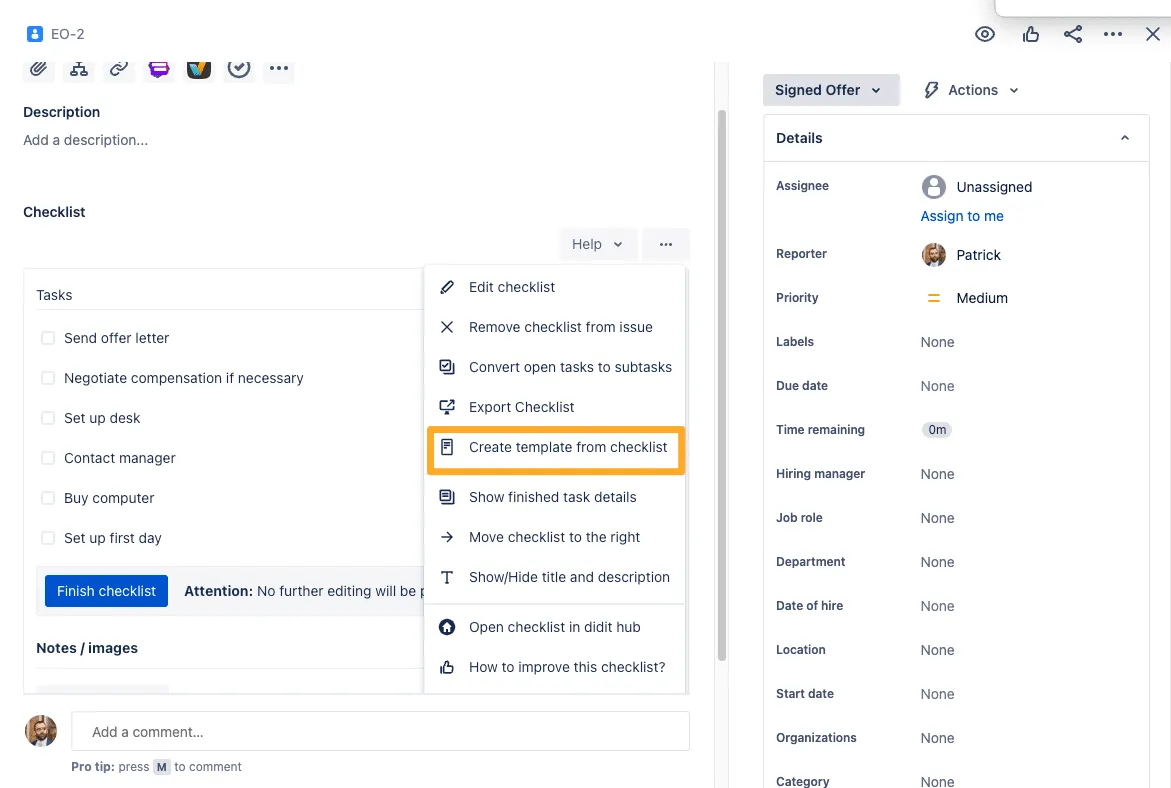
Task: Click the link issue chain icon
Action: (119, 69)
